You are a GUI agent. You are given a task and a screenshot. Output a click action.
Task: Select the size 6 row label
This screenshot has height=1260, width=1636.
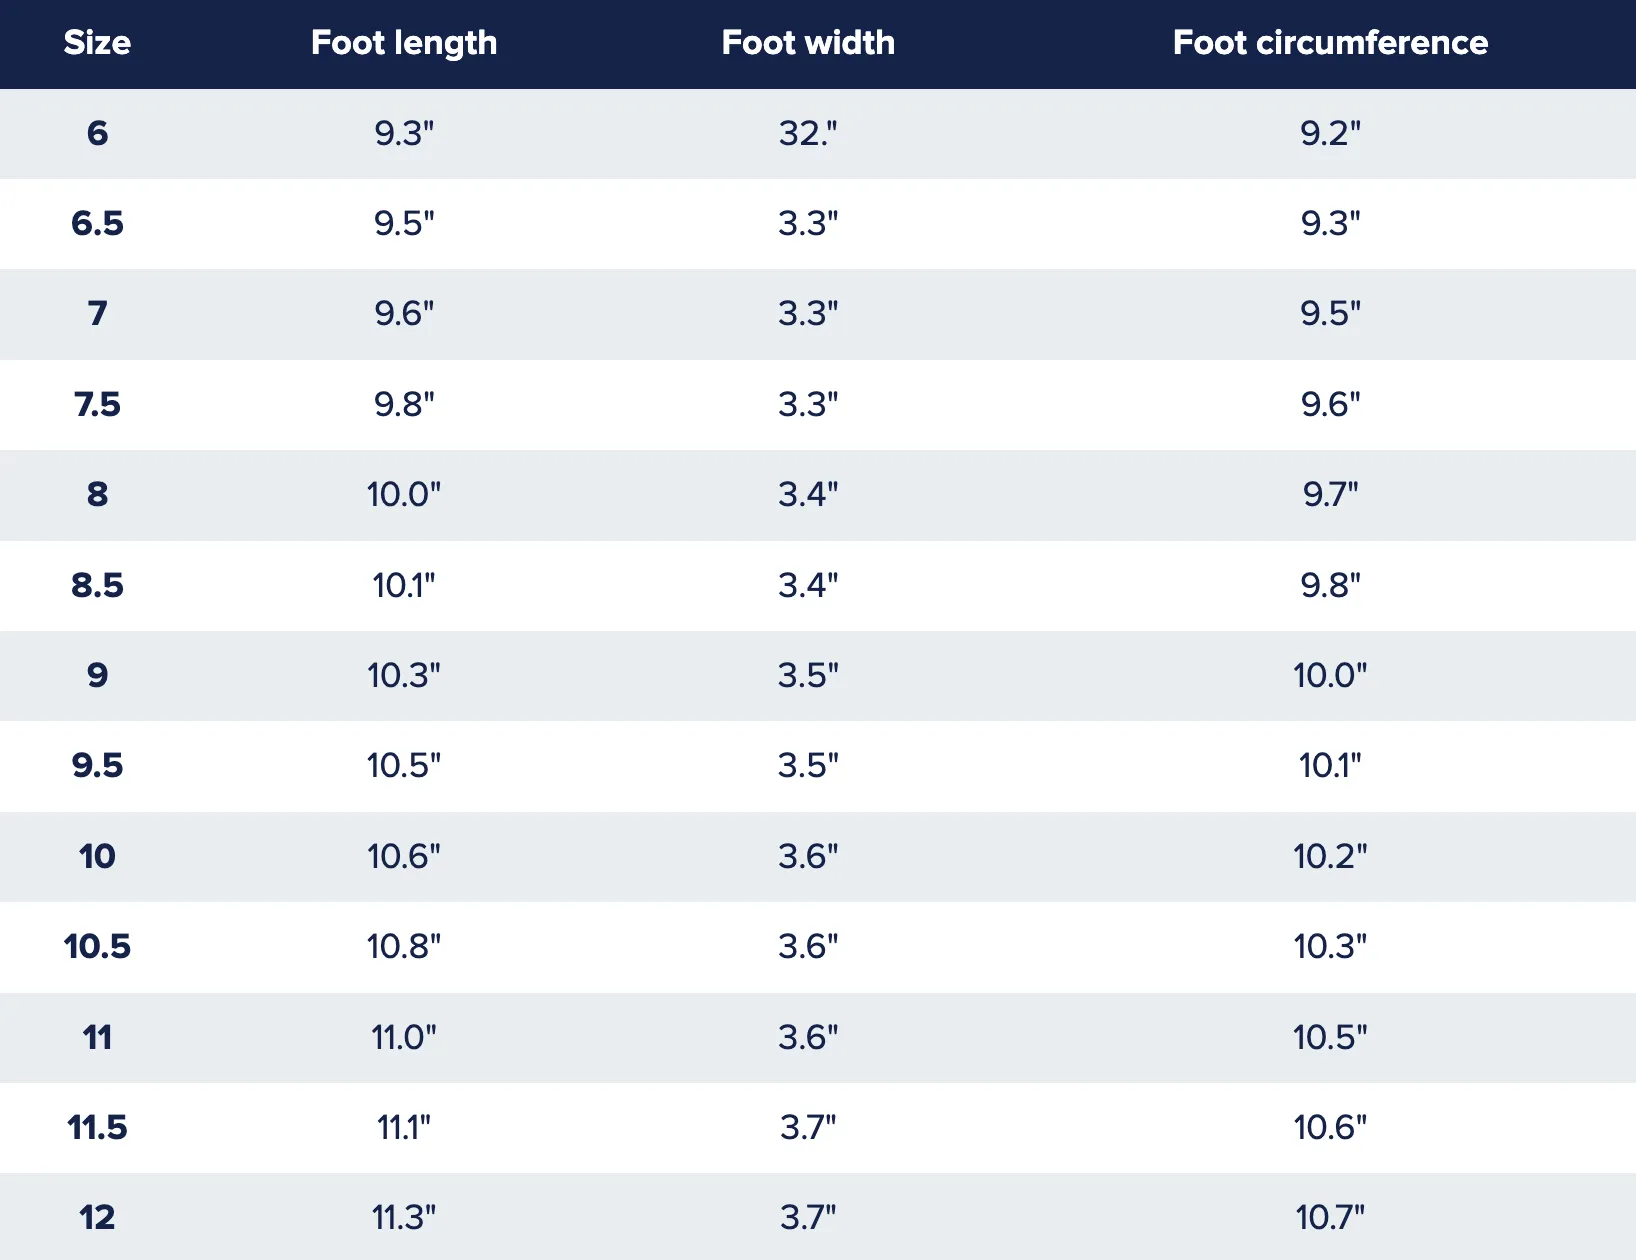tap(97, 133)
